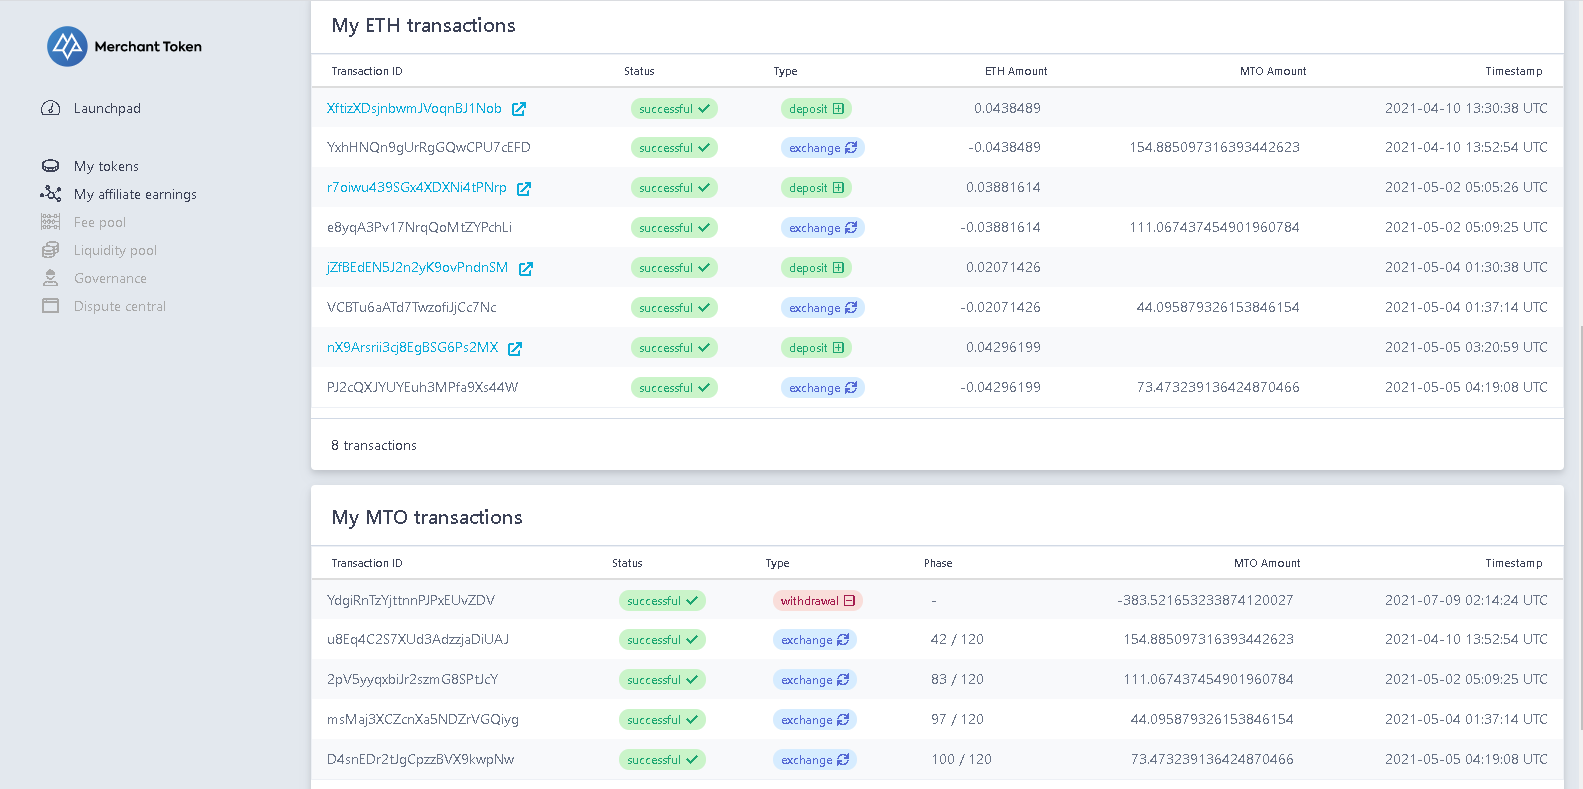The width and height of the screenshot is (1583, 789).
Task: Click the page vertical scrollbar
Action: pos(1579,528)
